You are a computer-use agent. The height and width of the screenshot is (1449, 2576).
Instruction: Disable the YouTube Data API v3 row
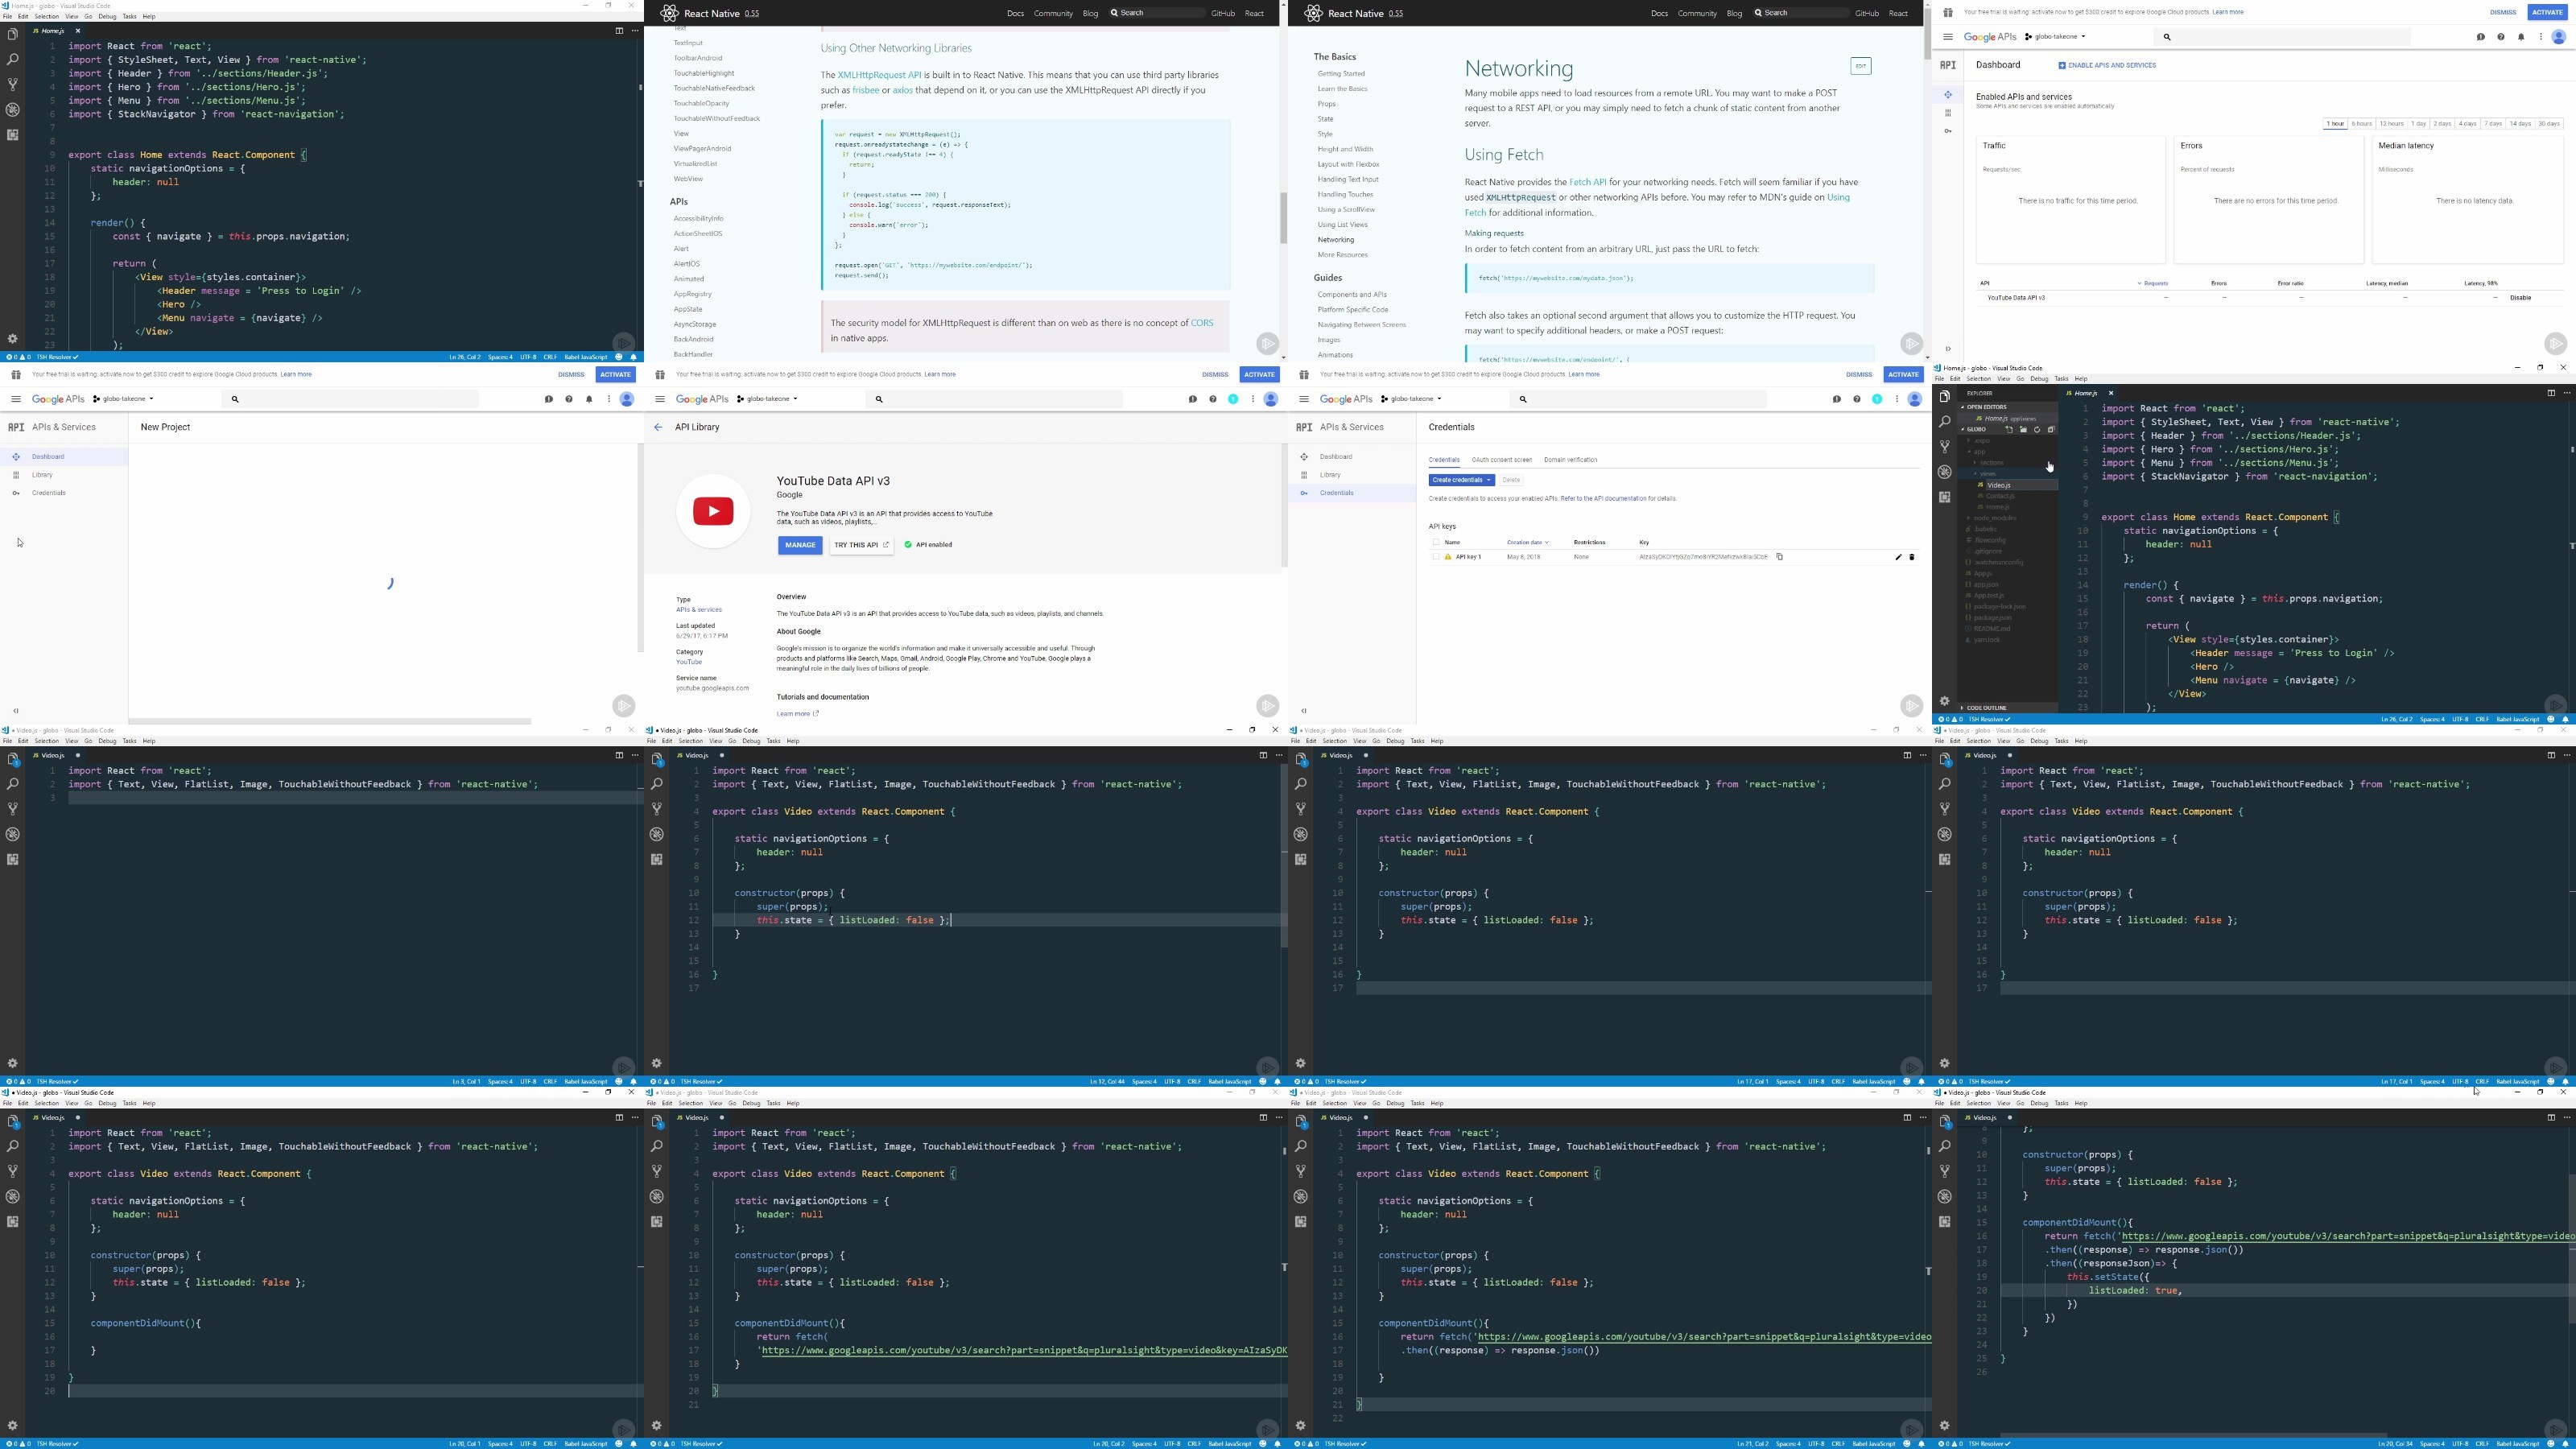click(x=2520, y=298)
